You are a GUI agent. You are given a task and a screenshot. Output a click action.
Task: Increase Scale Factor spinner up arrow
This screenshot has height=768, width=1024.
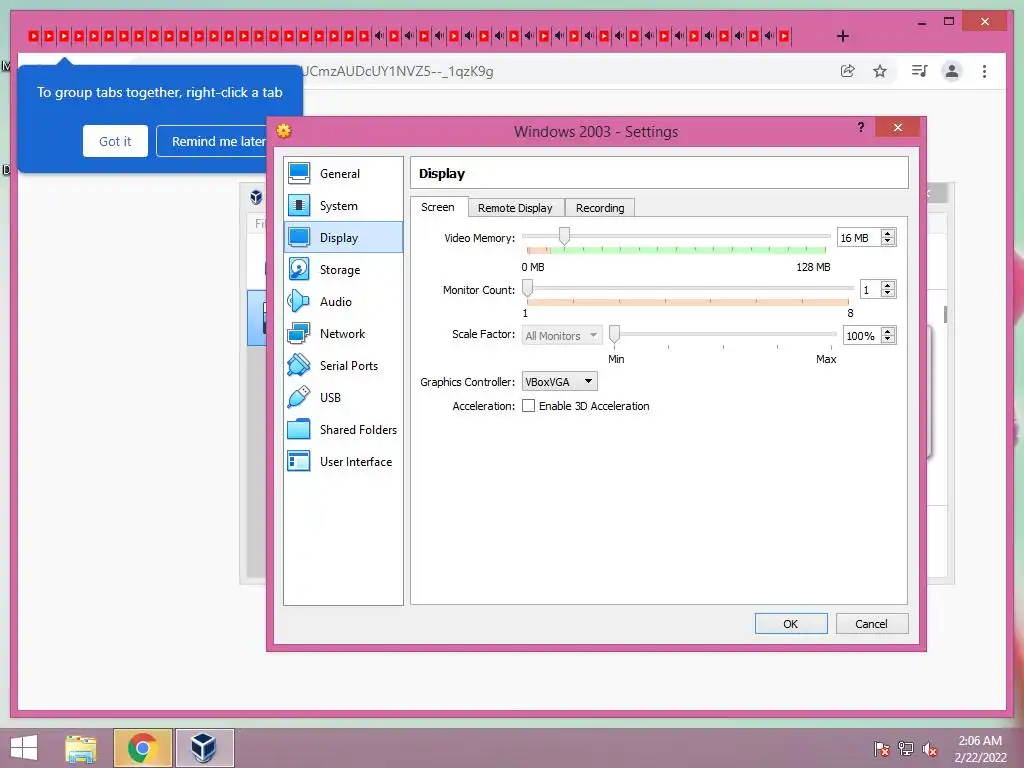click(x=888, y=331)
